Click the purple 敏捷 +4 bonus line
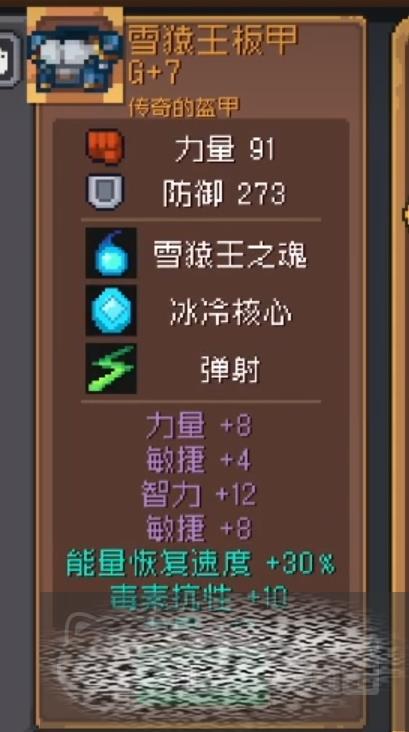Screen dimensions: 409x732 [x=199, y=460]
